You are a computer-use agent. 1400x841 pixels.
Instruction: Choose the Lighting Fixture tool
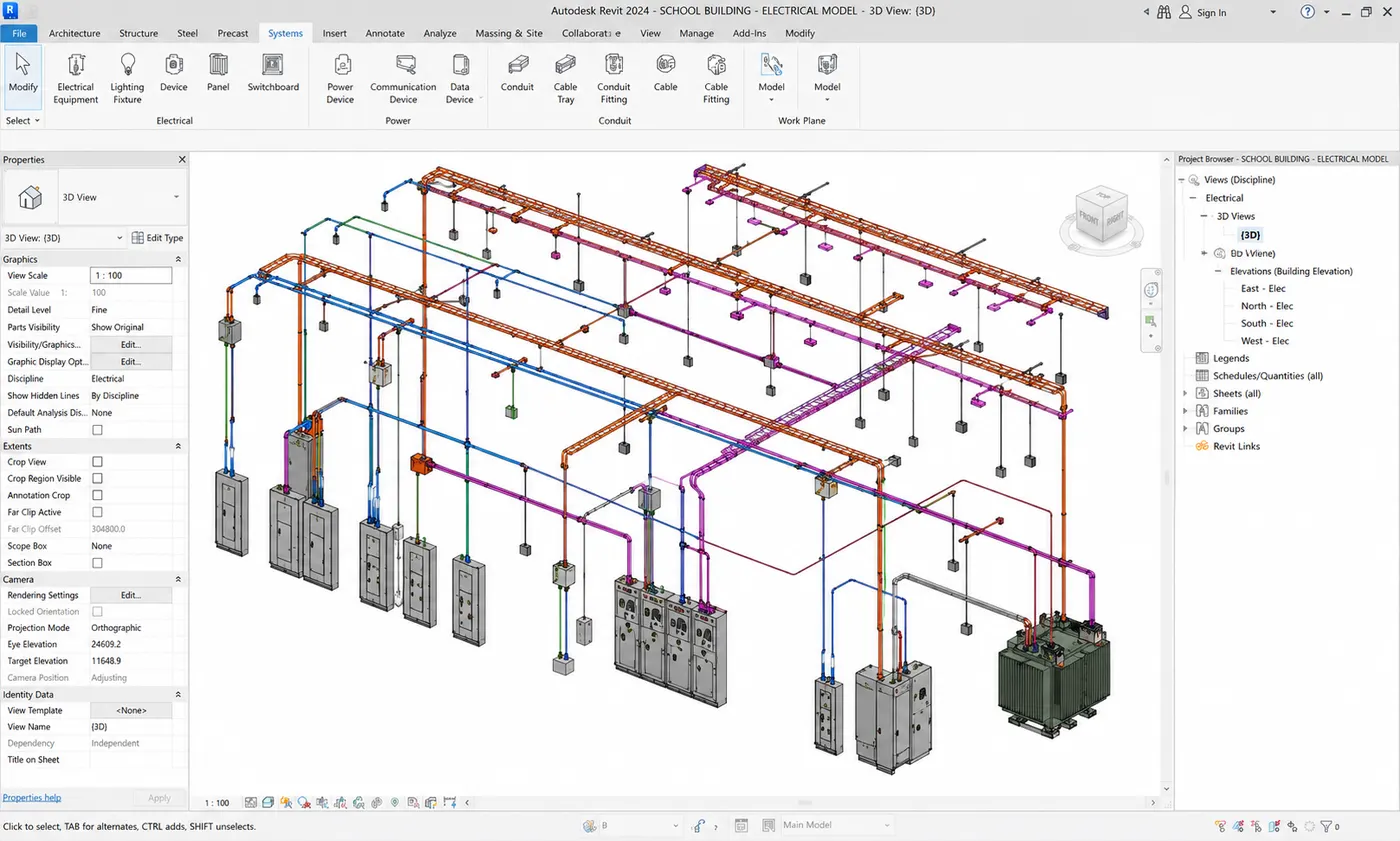(x=127, y=79)
